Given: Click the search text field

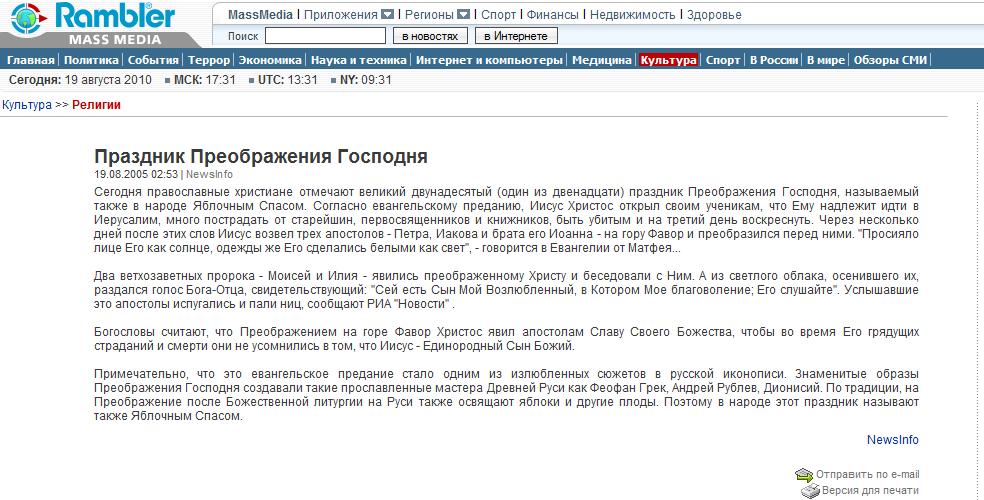Looking at the screenshot, I should (325, 36).
